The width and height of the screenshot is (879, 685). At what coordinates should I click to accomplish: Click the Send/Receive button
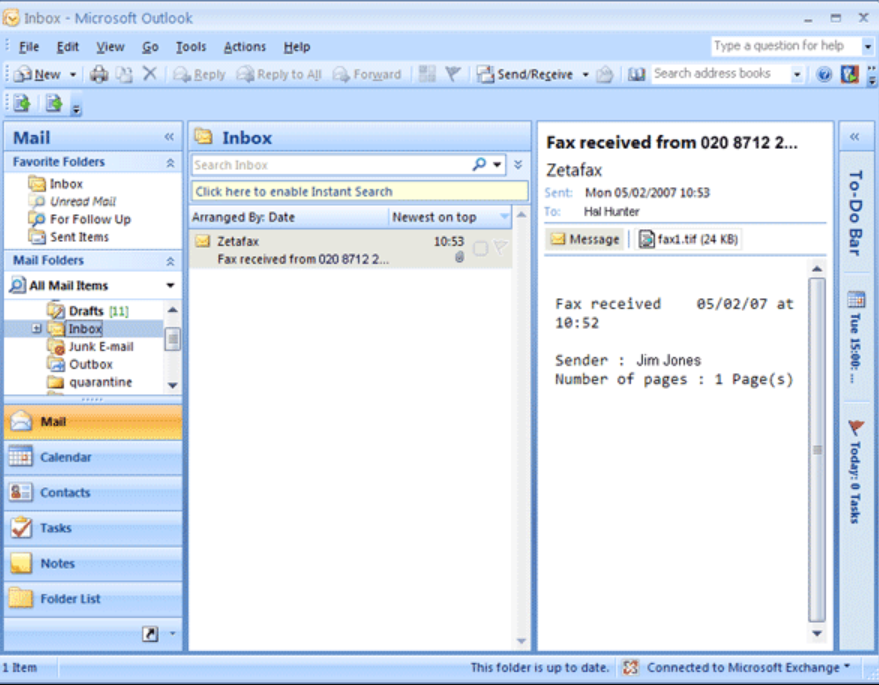coord(525,74)
